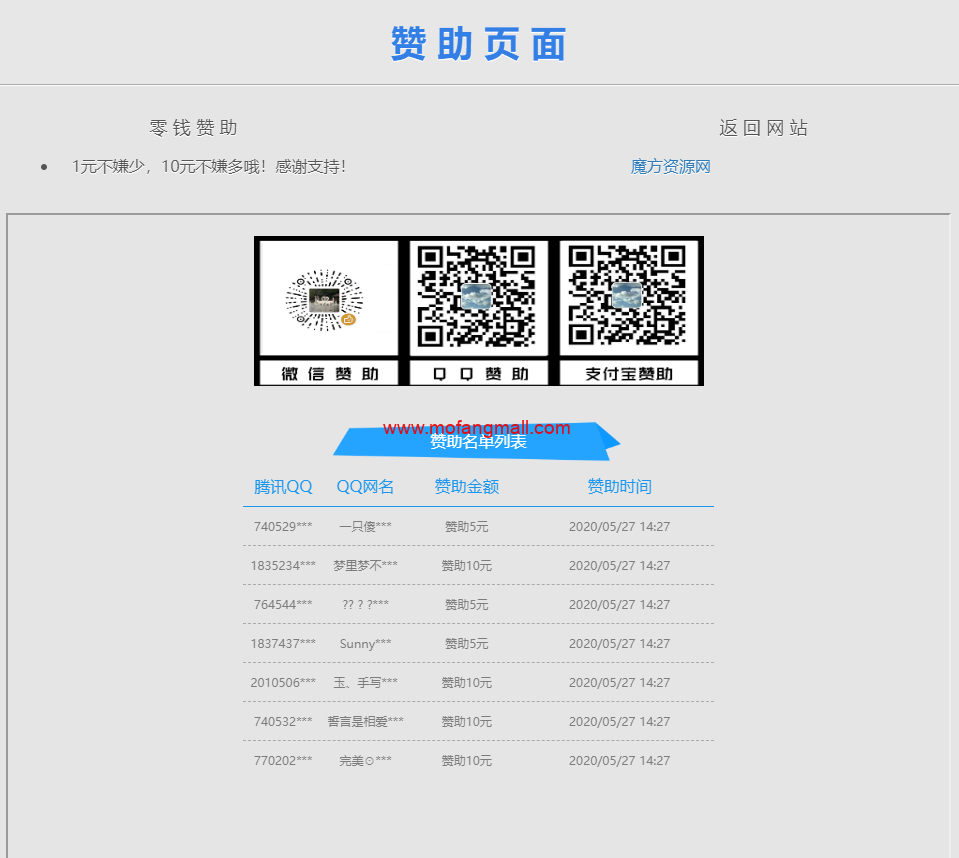Click the 赞助金额 column header
Viewport: 959px width, 858px height.
point(467,487)
